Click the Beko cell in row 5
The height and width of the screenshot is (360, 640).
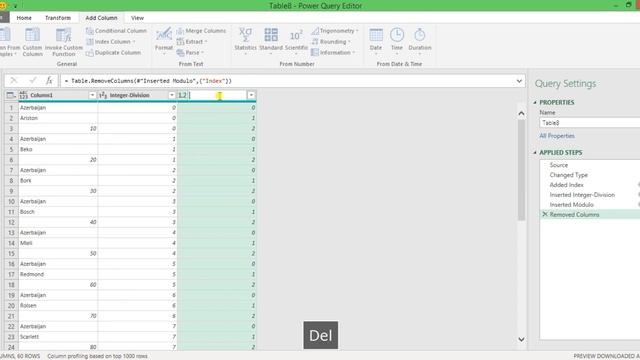(x=58, y=149)
